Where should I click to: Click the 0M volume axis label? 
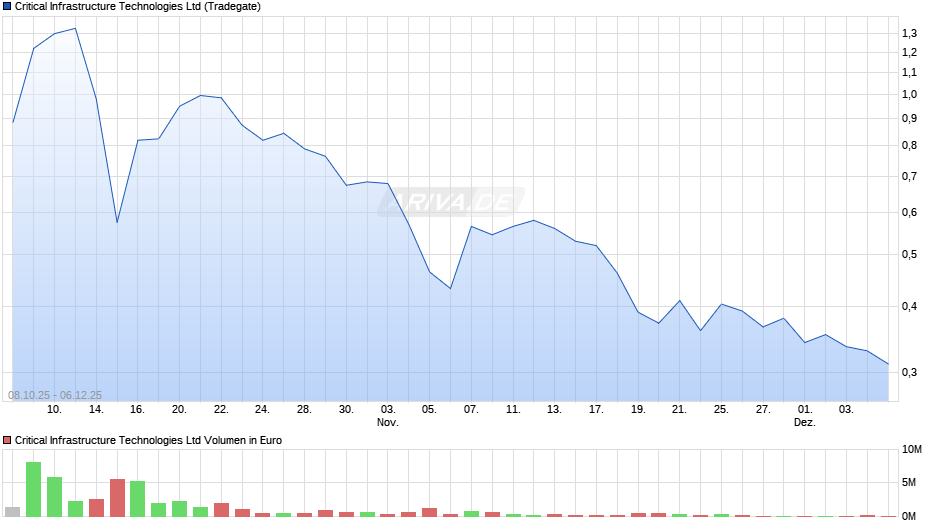click(909, 516)
